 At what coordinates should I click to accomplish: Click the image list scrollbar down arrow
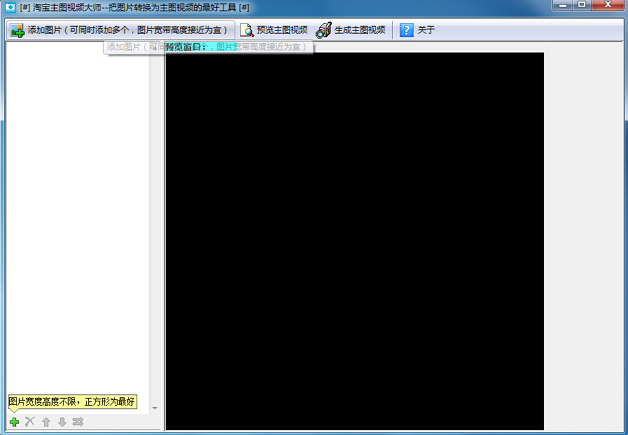(155, 408)
